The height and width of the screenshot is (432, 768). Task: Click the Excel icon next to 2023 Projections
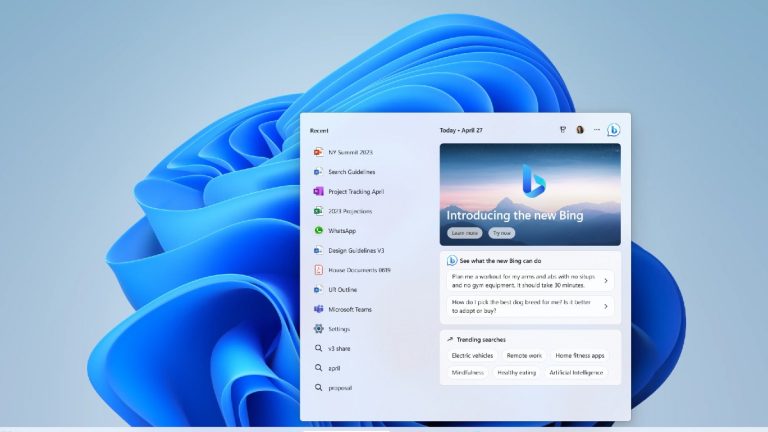point(318,211)
